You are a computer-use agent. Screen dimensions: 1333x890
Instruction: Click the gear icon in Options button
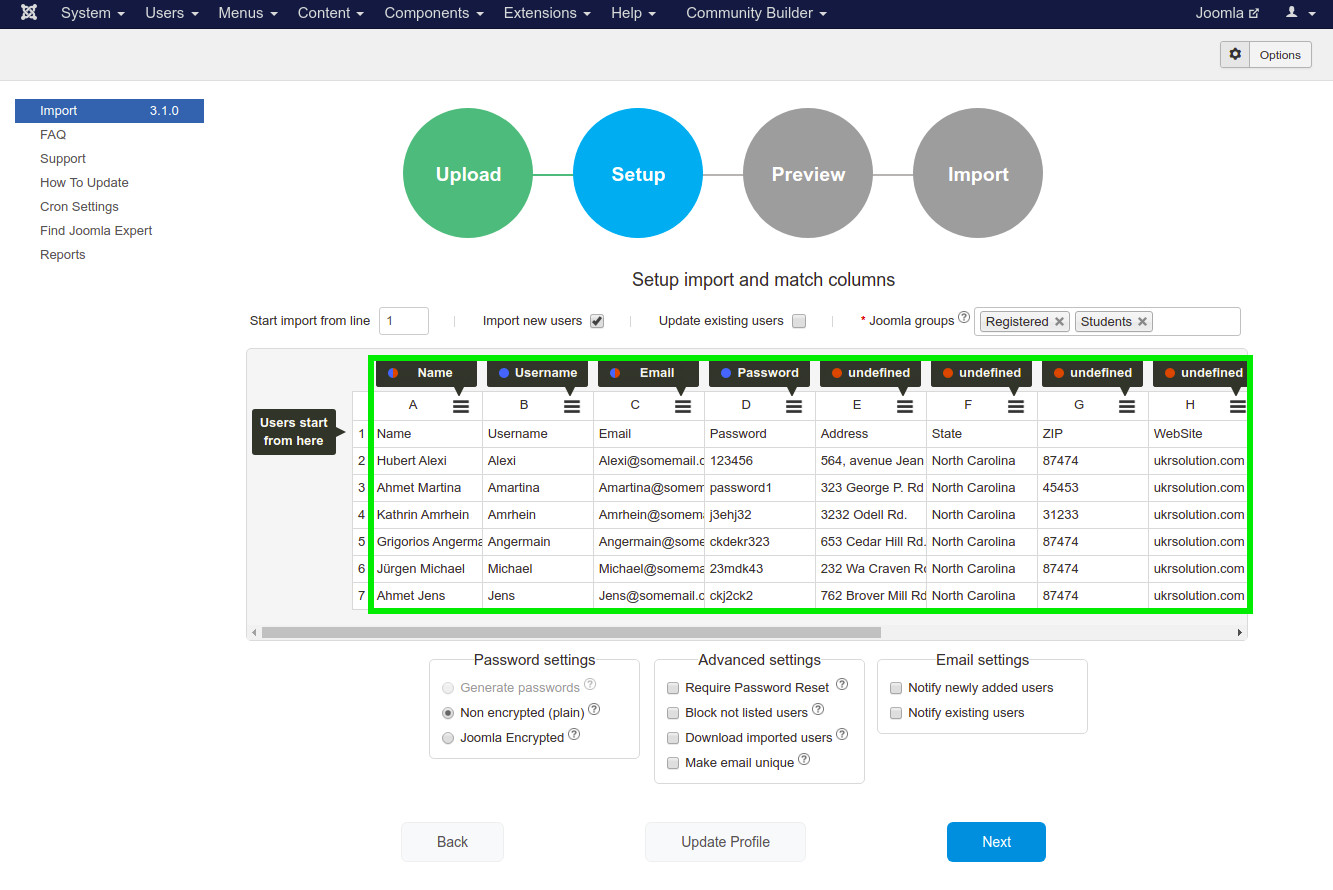pyautogui.click(x=1235, y=54)
